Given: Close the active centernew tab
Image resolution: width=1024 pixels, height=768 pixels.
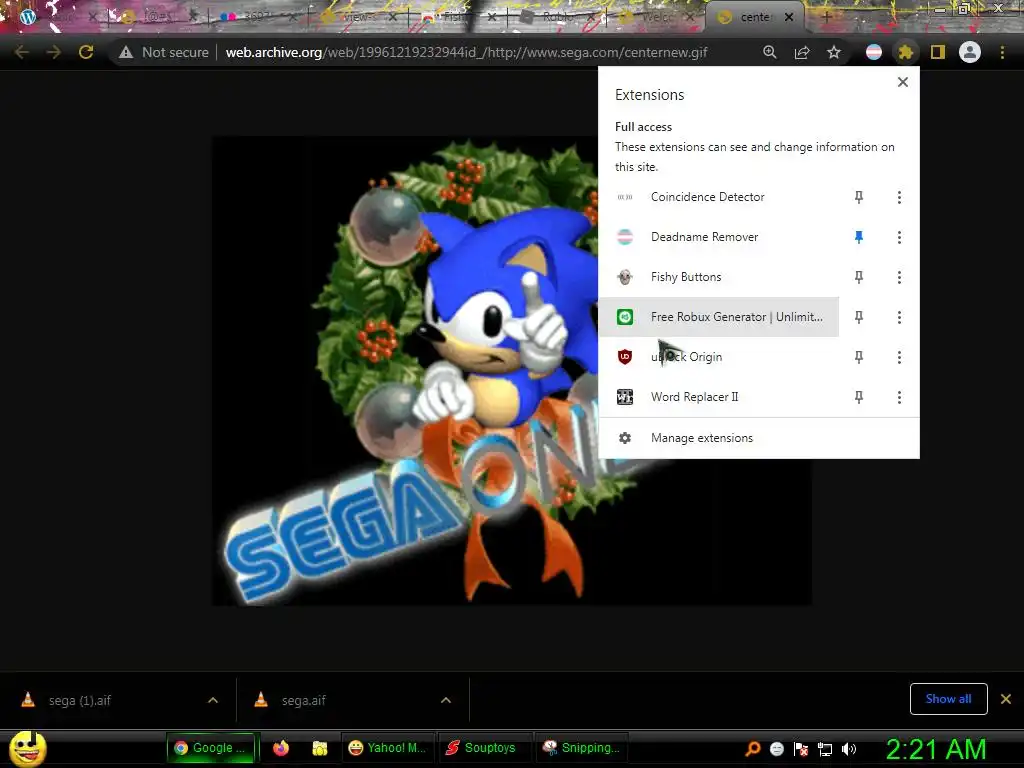Looking at the screenshot, I should (789, 17).
